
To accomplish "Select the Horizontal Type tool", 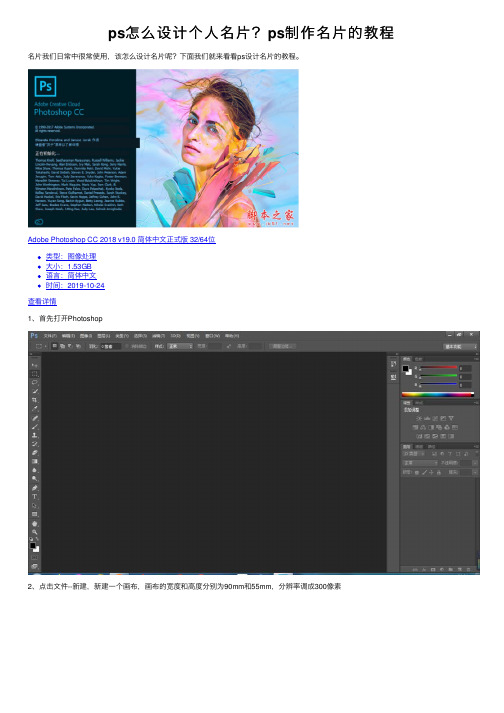I will coord(35,496).
